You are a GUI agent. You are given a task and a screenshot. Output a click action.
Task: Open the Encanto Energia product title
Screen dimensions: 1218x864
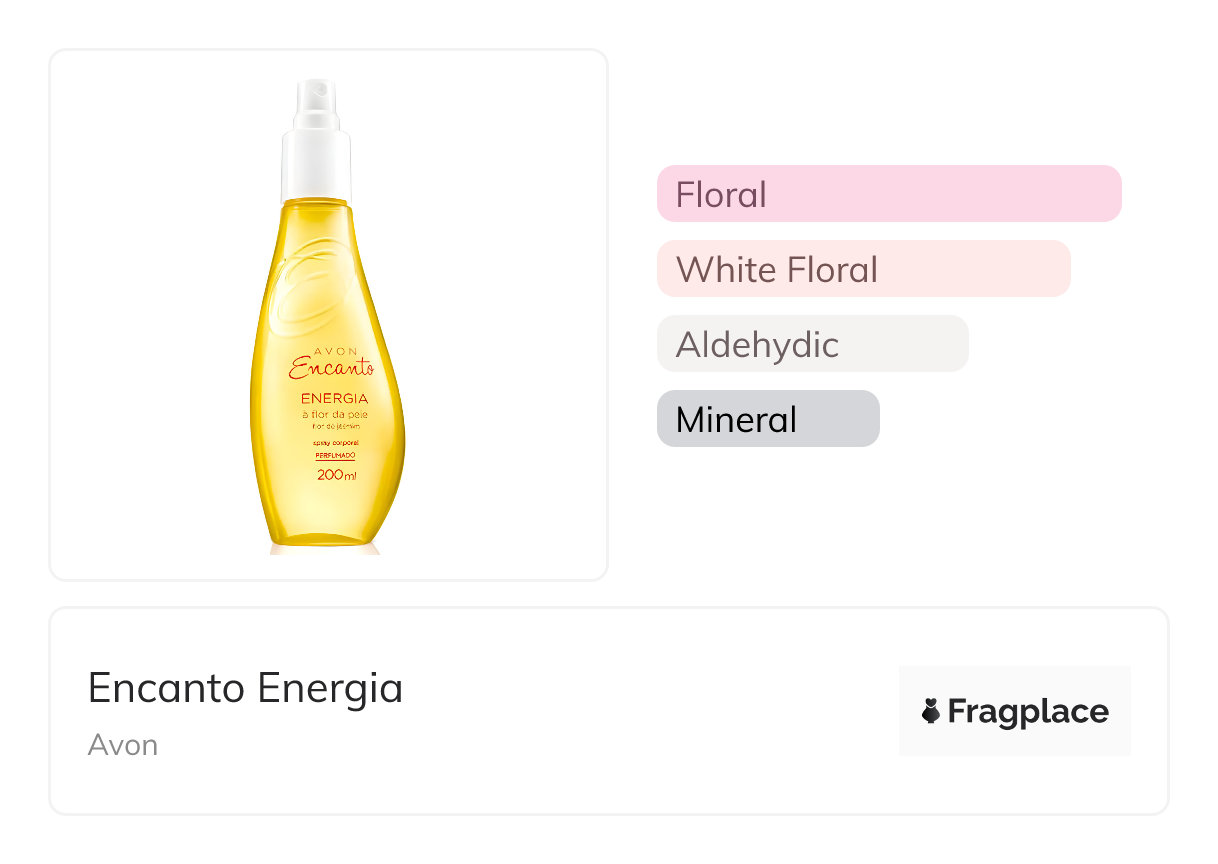[x=245, y=688]
